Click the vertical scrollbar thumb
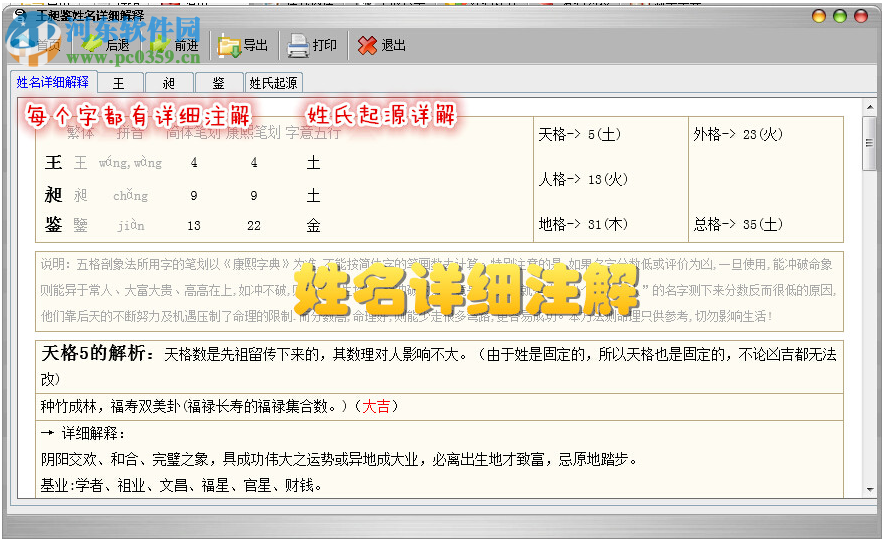884x541 pixels. point(869,143)
